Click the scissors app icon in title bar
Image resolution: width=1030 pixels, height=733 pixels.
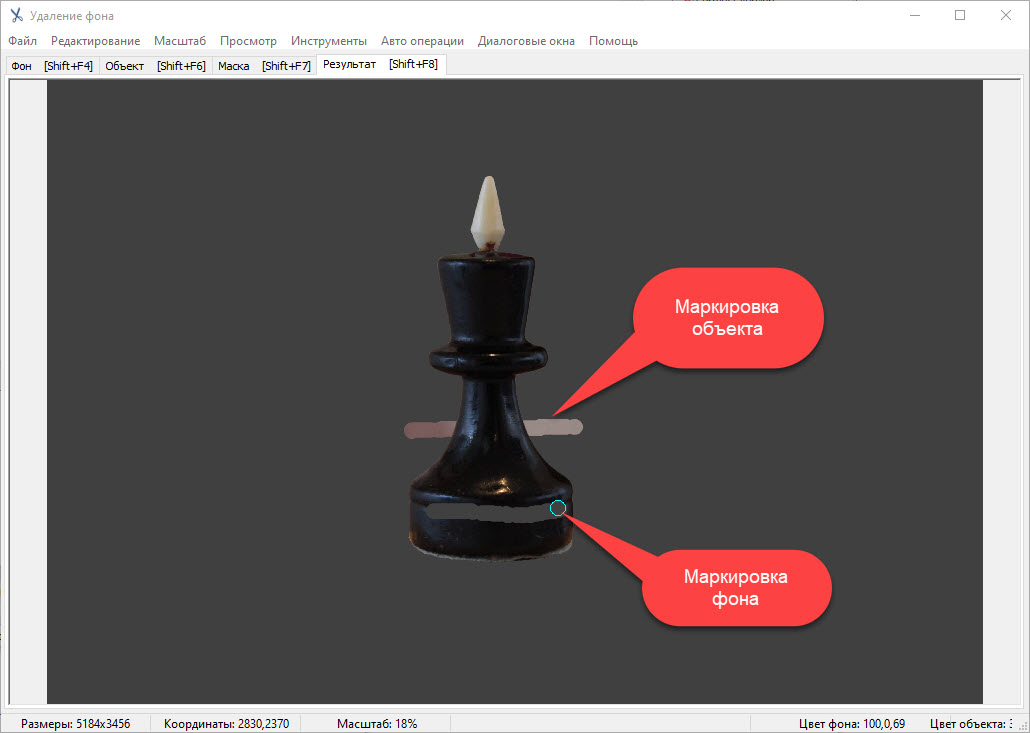coord(16,15)
